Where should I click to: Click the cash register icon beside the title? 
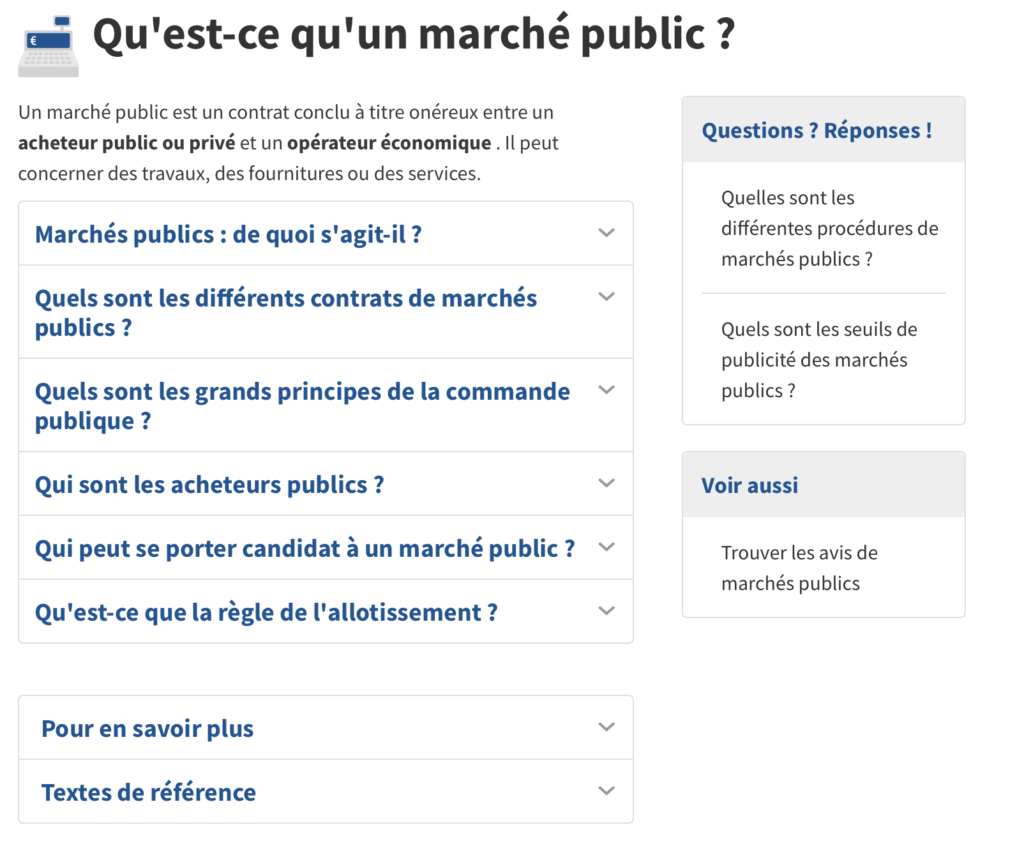(48, 47)
